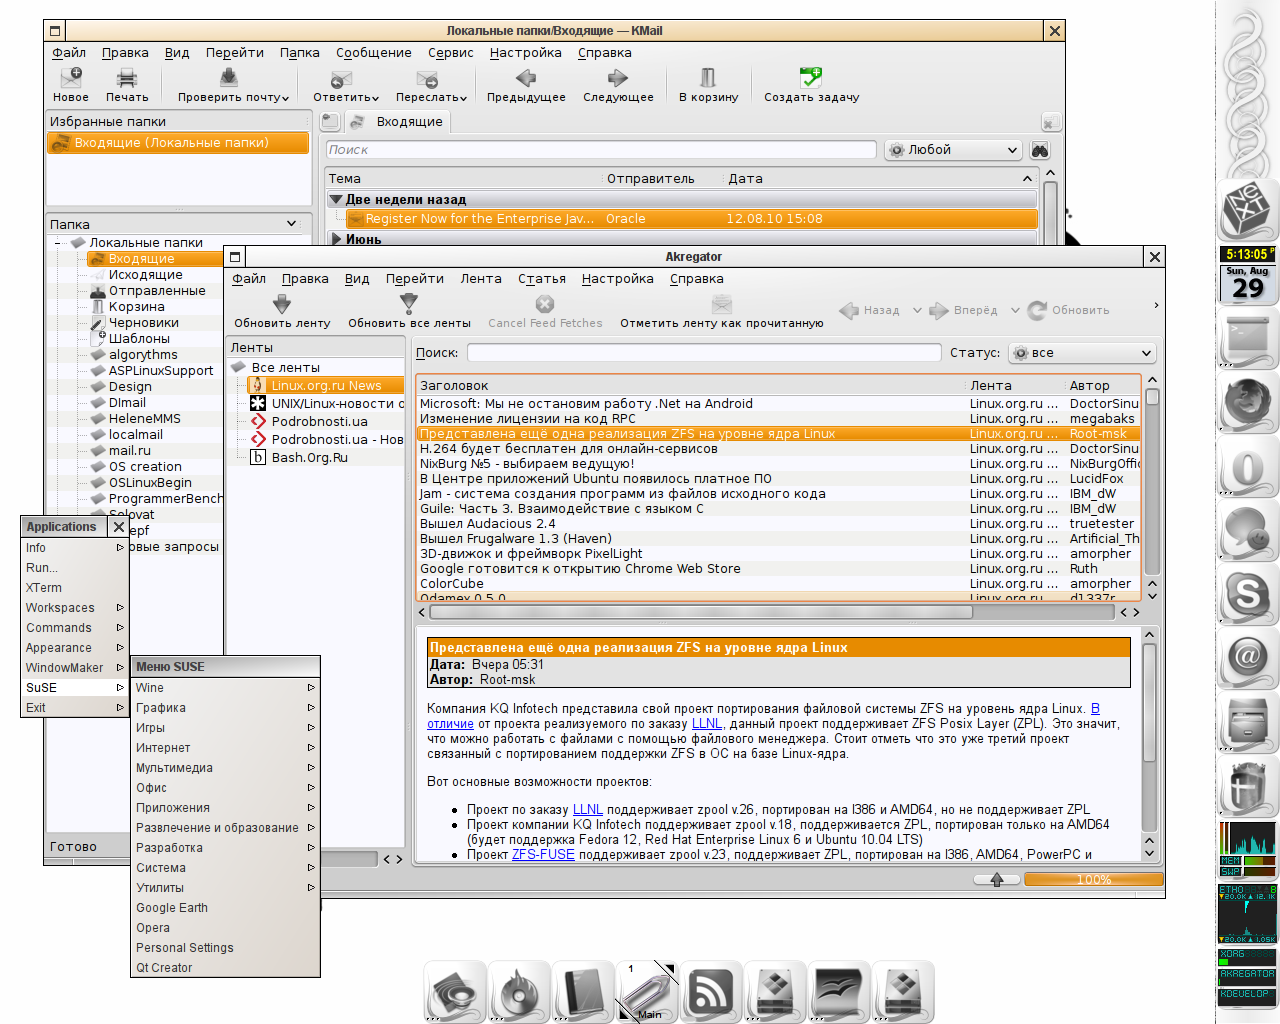Click Отметить ленту как прочитанную icon
The width and height of the screenshot is (1280, 1024).
[722, 304]
